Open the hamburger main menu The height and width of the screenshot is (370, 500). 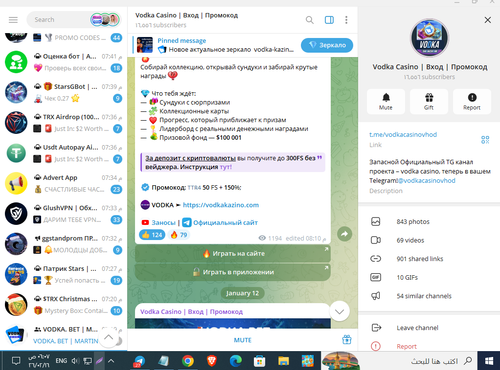point(13,20)
